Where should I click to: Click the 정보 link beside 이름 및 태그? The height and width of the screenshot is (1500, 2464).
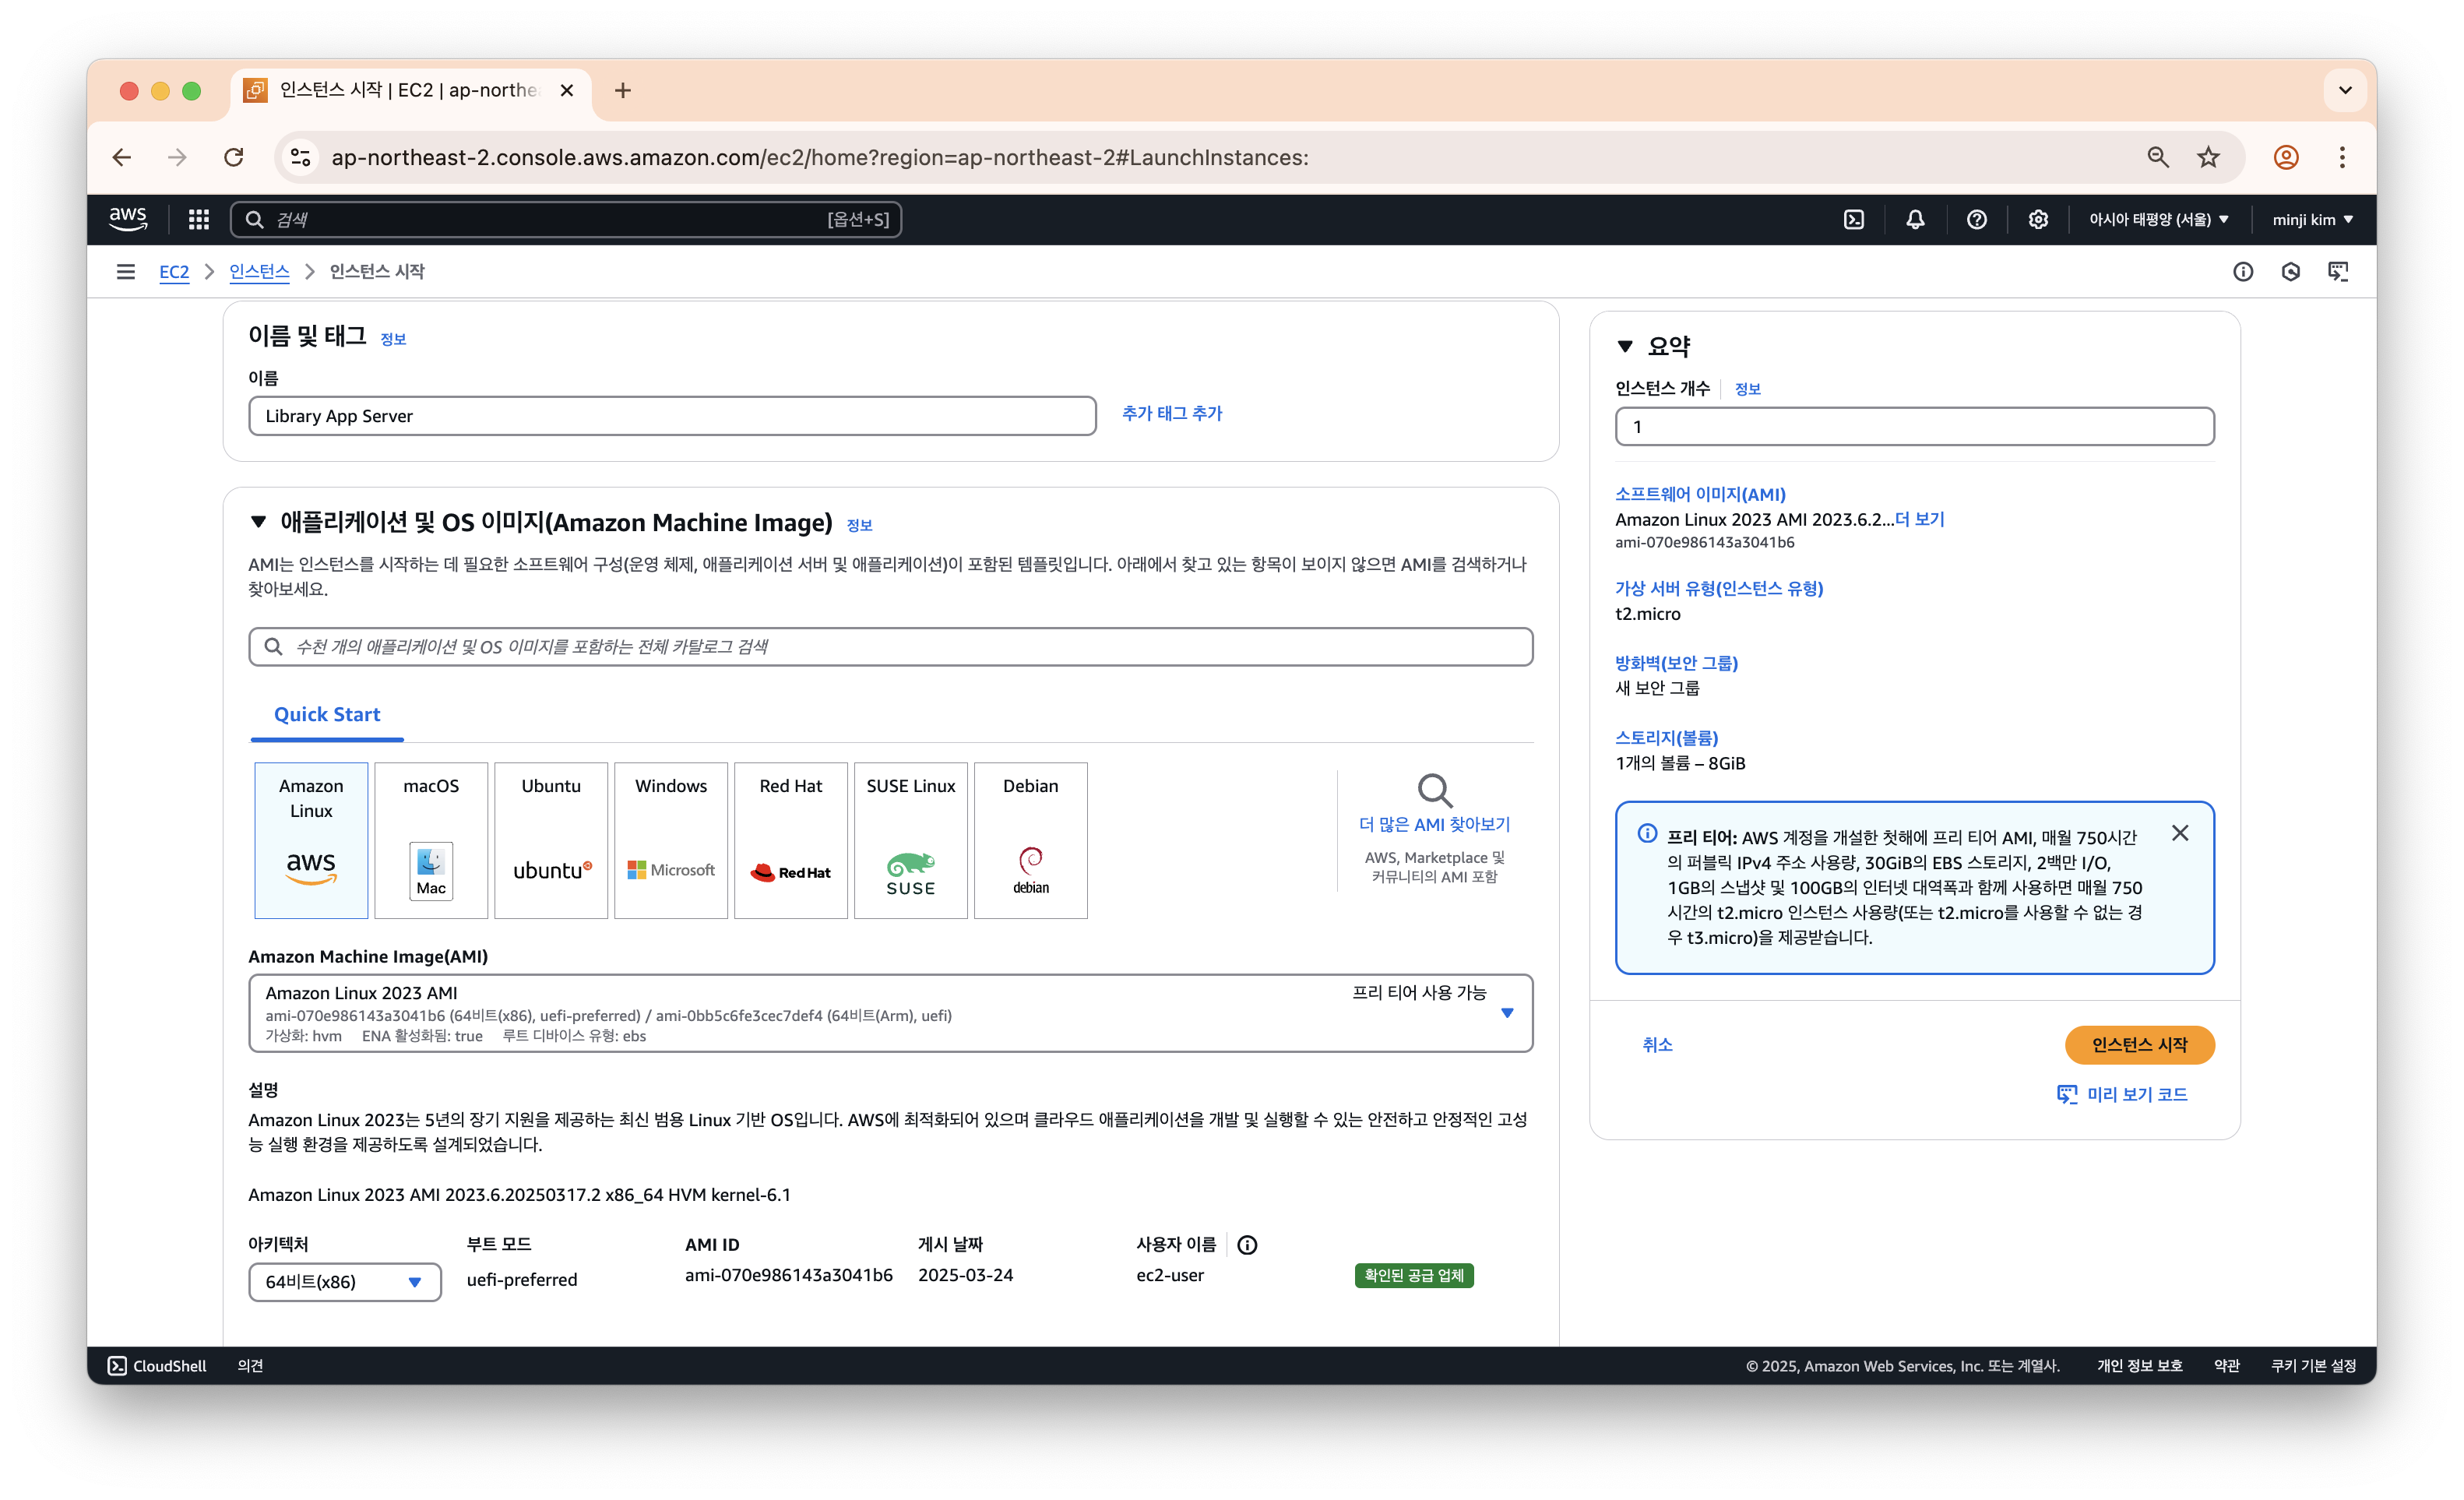point(393,339)
